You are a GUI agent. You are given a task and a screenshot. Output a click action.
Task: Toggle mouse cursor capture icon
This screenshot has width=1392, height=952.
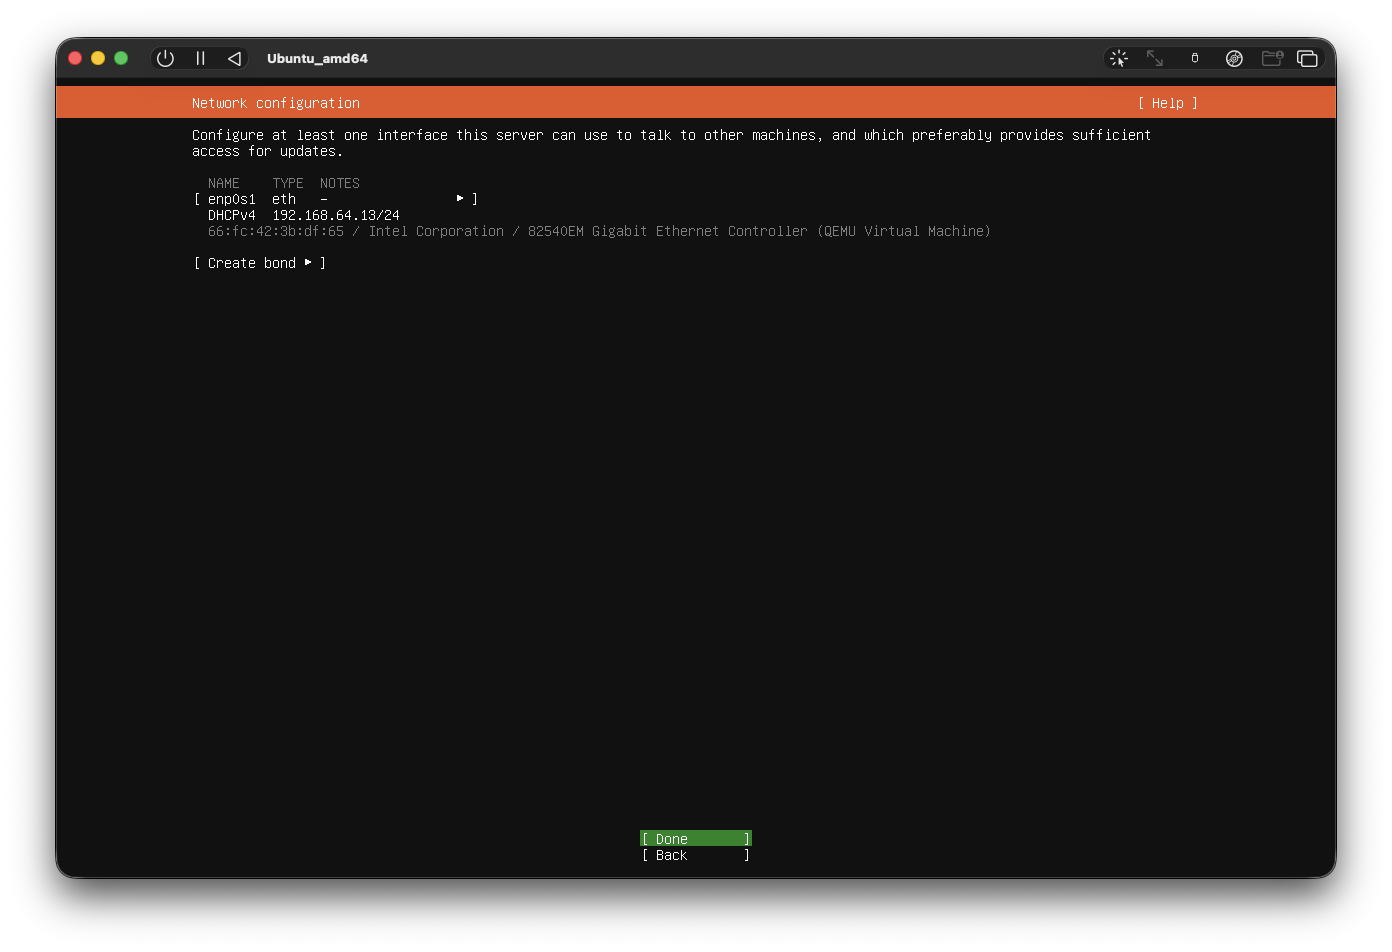pyautogui.click(x=1119, y=59)
